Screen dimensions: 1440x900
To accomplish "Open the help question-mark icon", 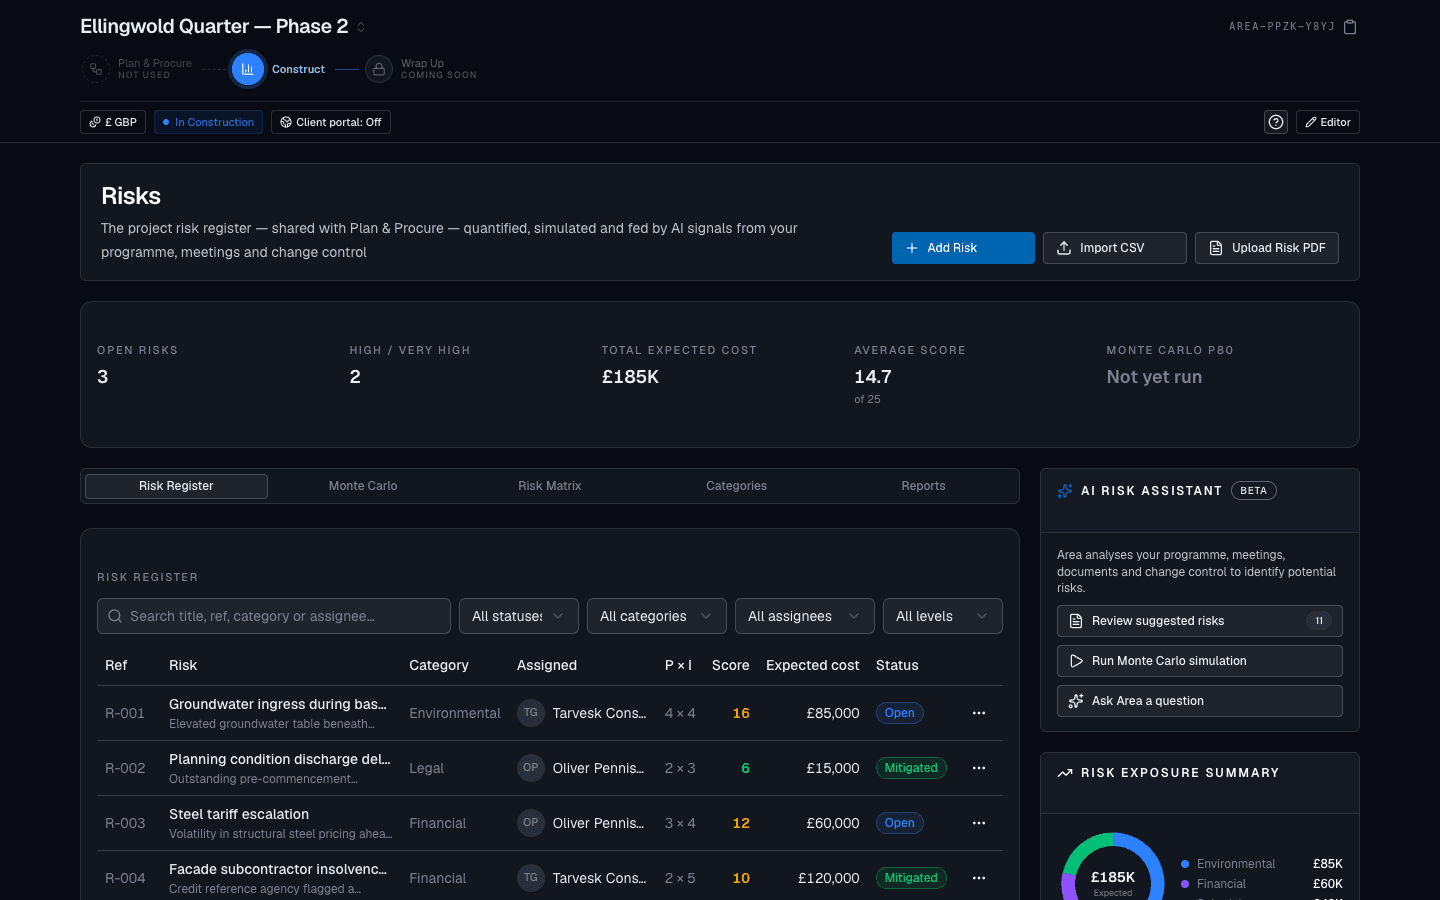I will click(x=1276, y=122).
